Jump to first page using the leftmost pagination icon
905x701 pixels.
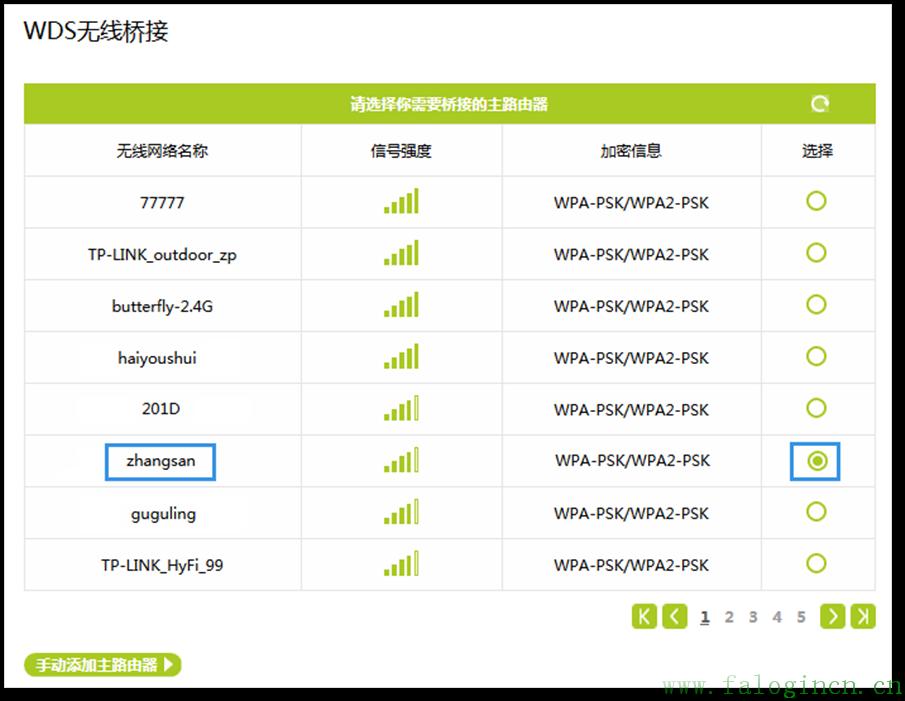click(645, 617)
